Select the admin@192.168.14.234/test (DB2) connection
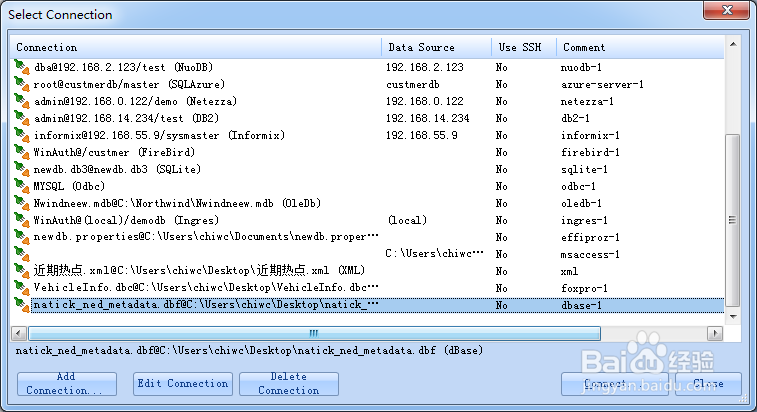Viewport: 757px width, 412px height. [126, 118]
